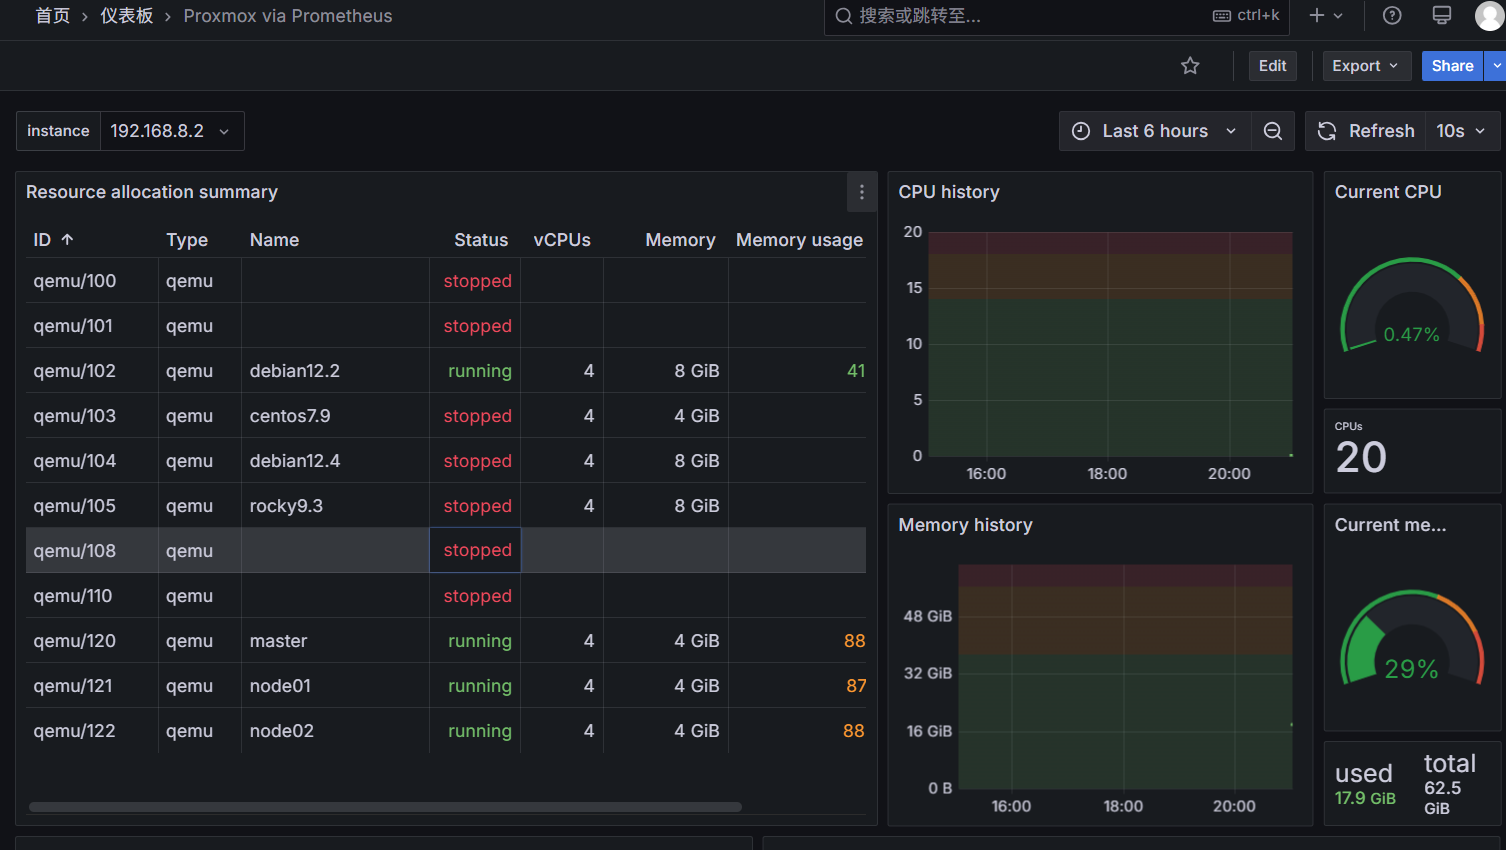Click the zoom out time range icon

point(1273,131)
